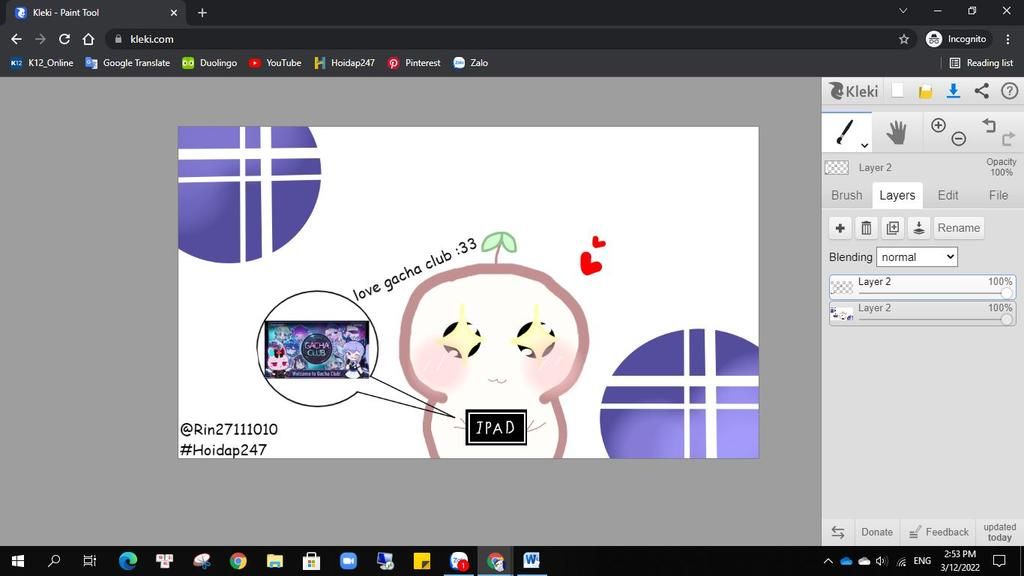Image resolution: width=1024 pixels, height=576 pixels.
Task: Switch to the Brush tab
Action: pos(846,195)
